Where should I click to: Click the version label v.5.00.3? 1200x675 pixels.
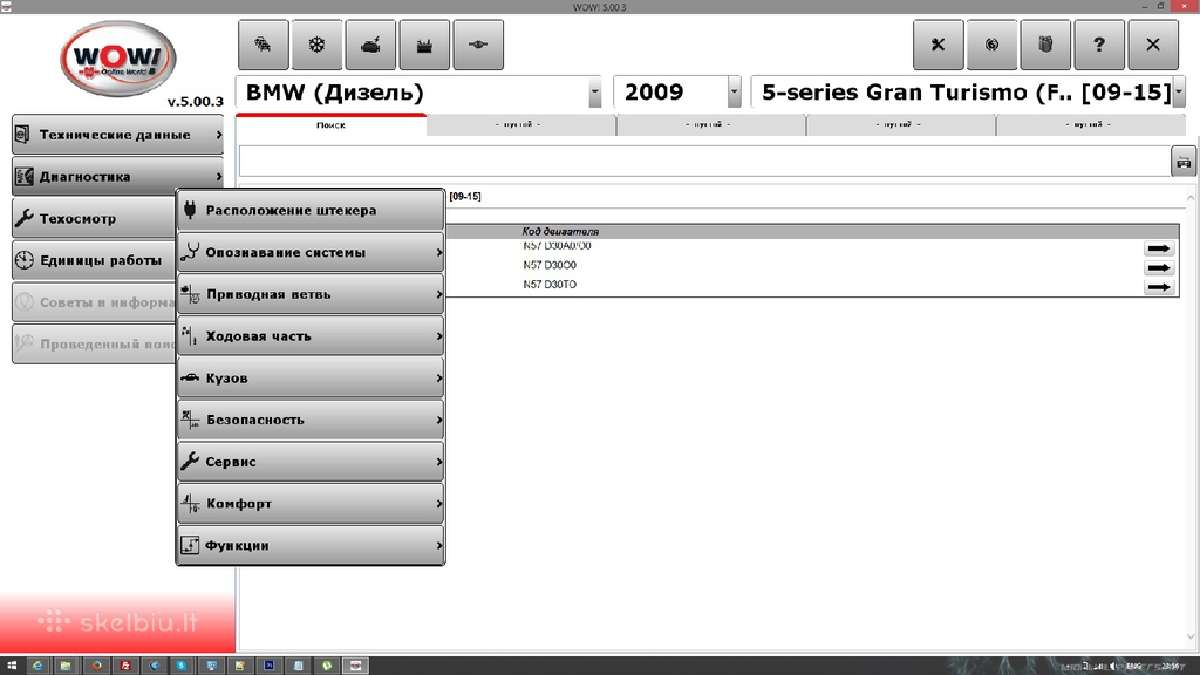[195, 102]
